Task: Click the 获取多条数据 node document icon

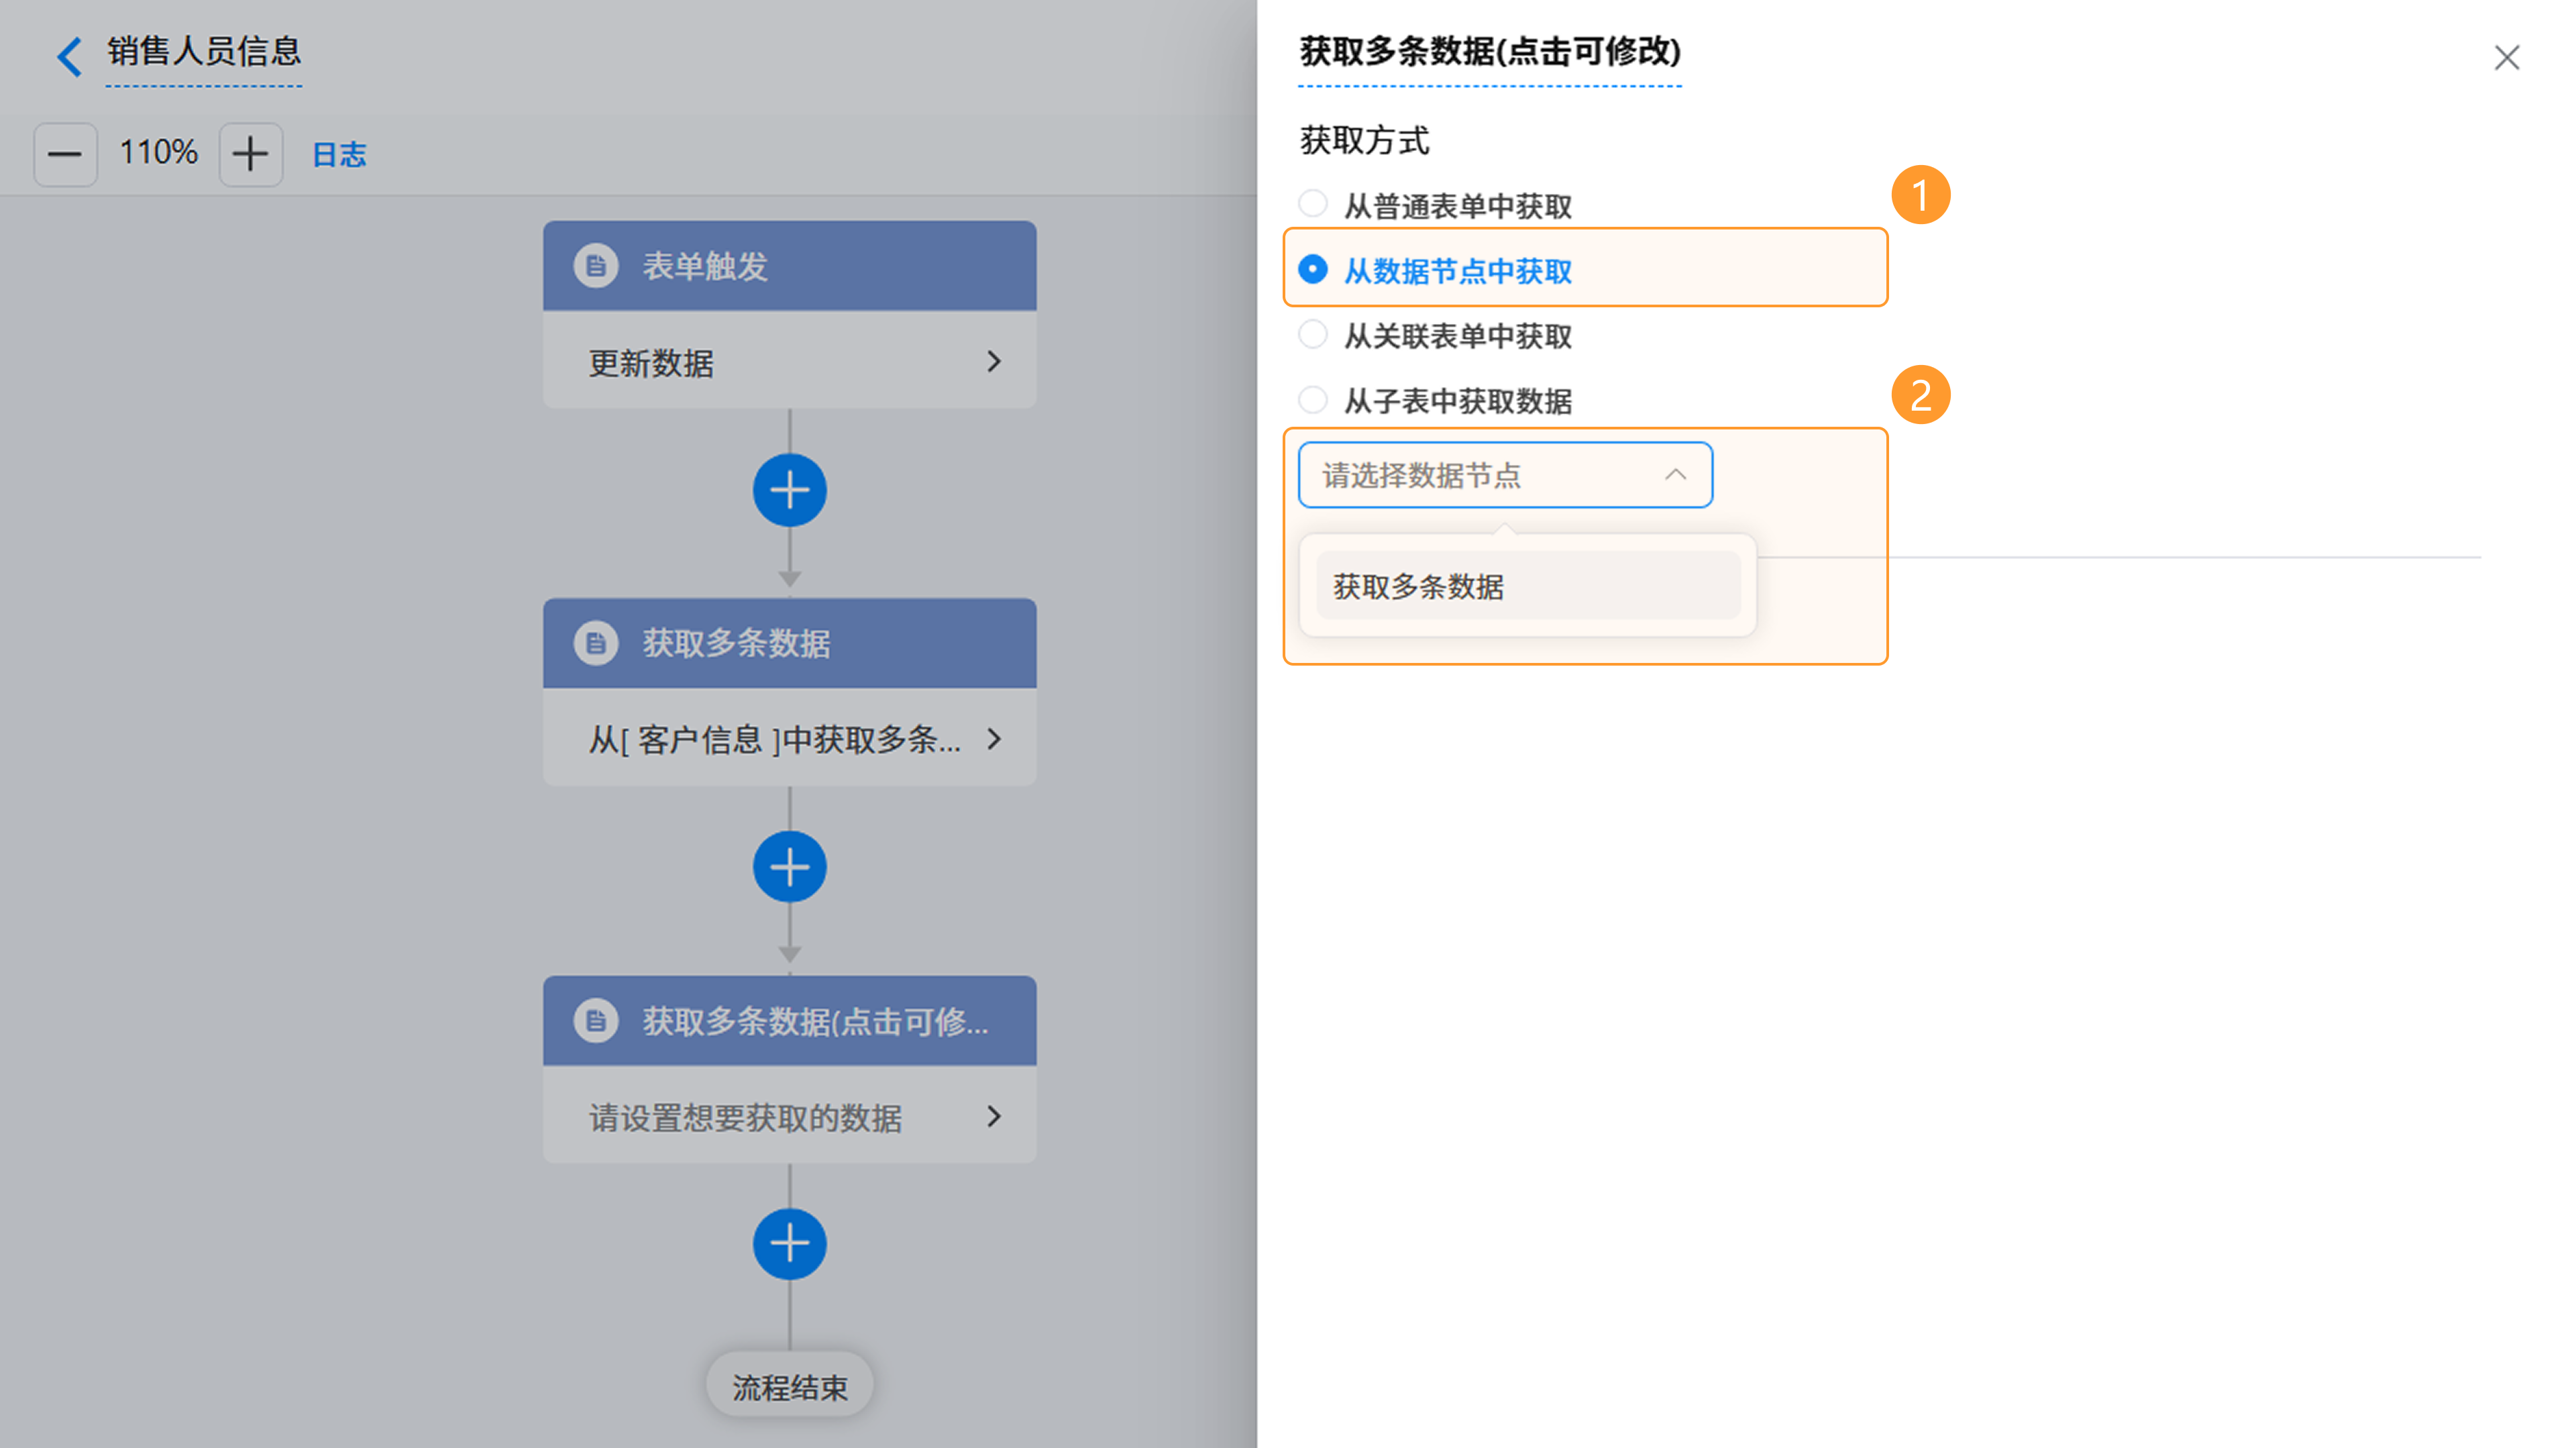Action: point(596,643)
